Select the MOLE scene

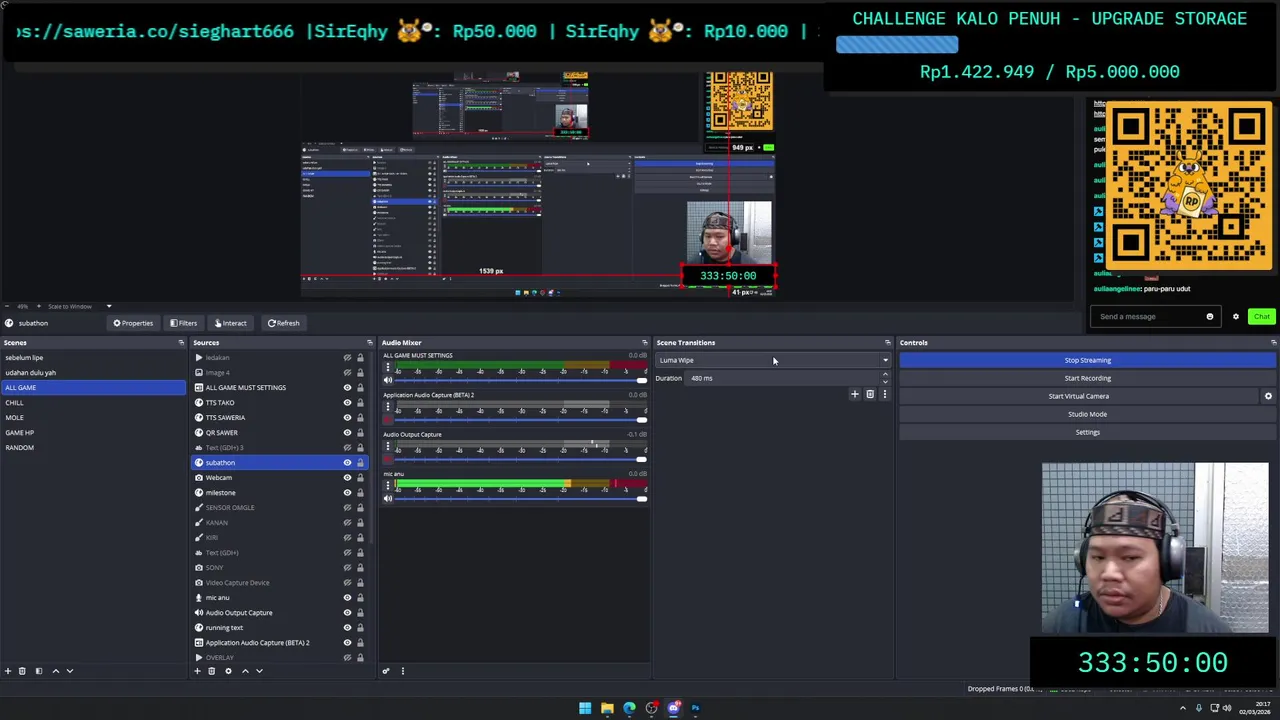click(x=14, y=417)
